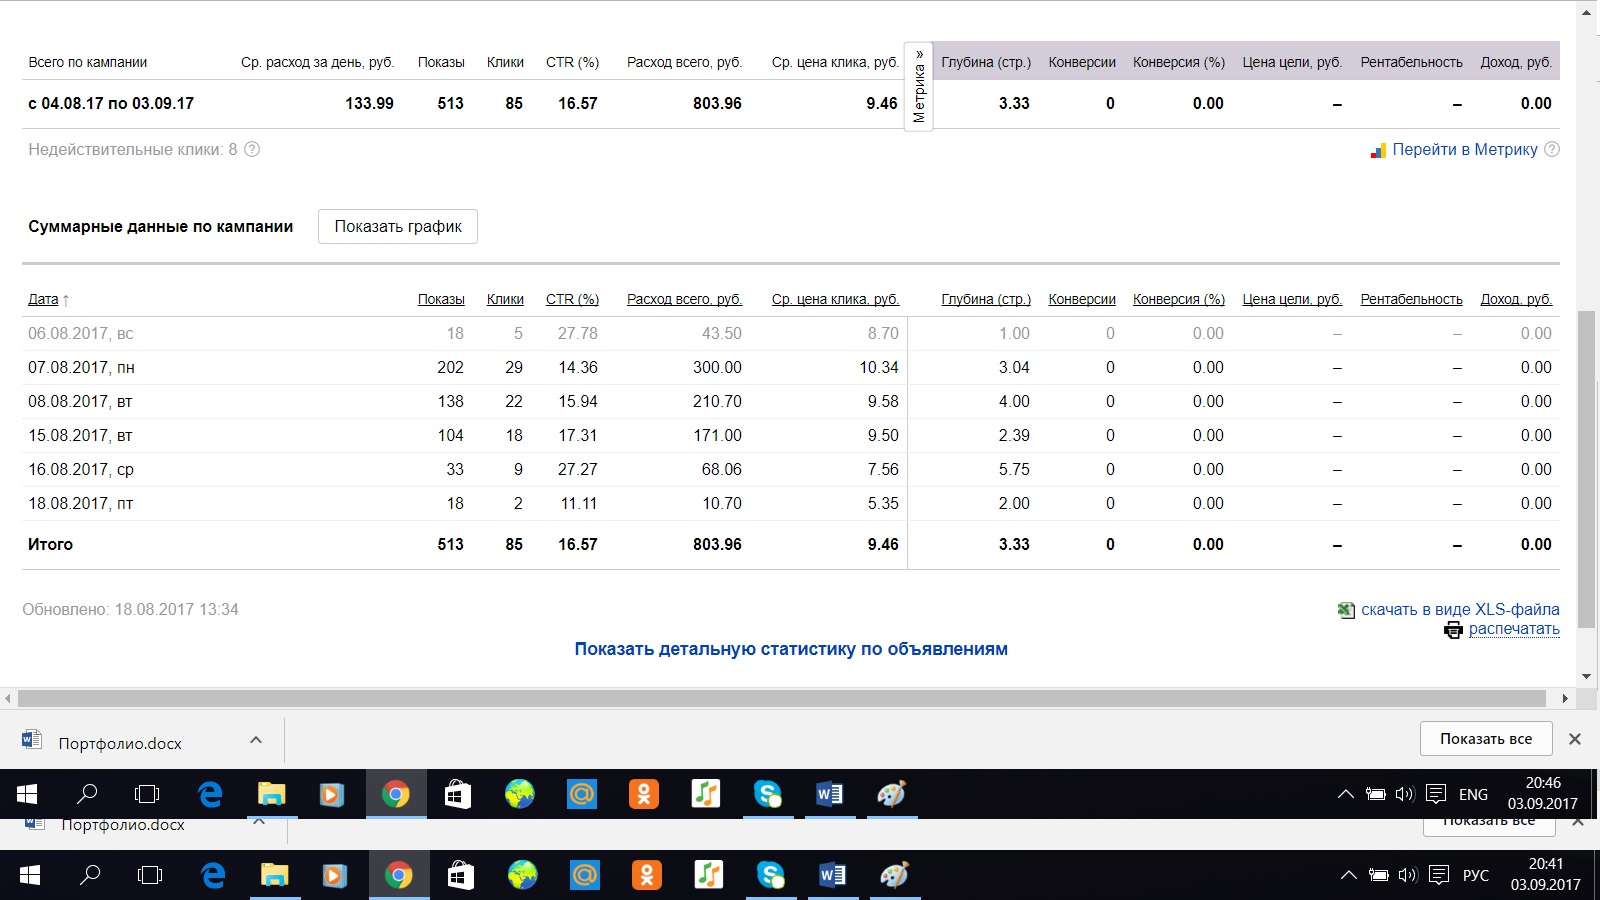The image size is (1600, 900).
Task: Click the search magnifier in the ENG taskbar
Action: coord(87,794)
